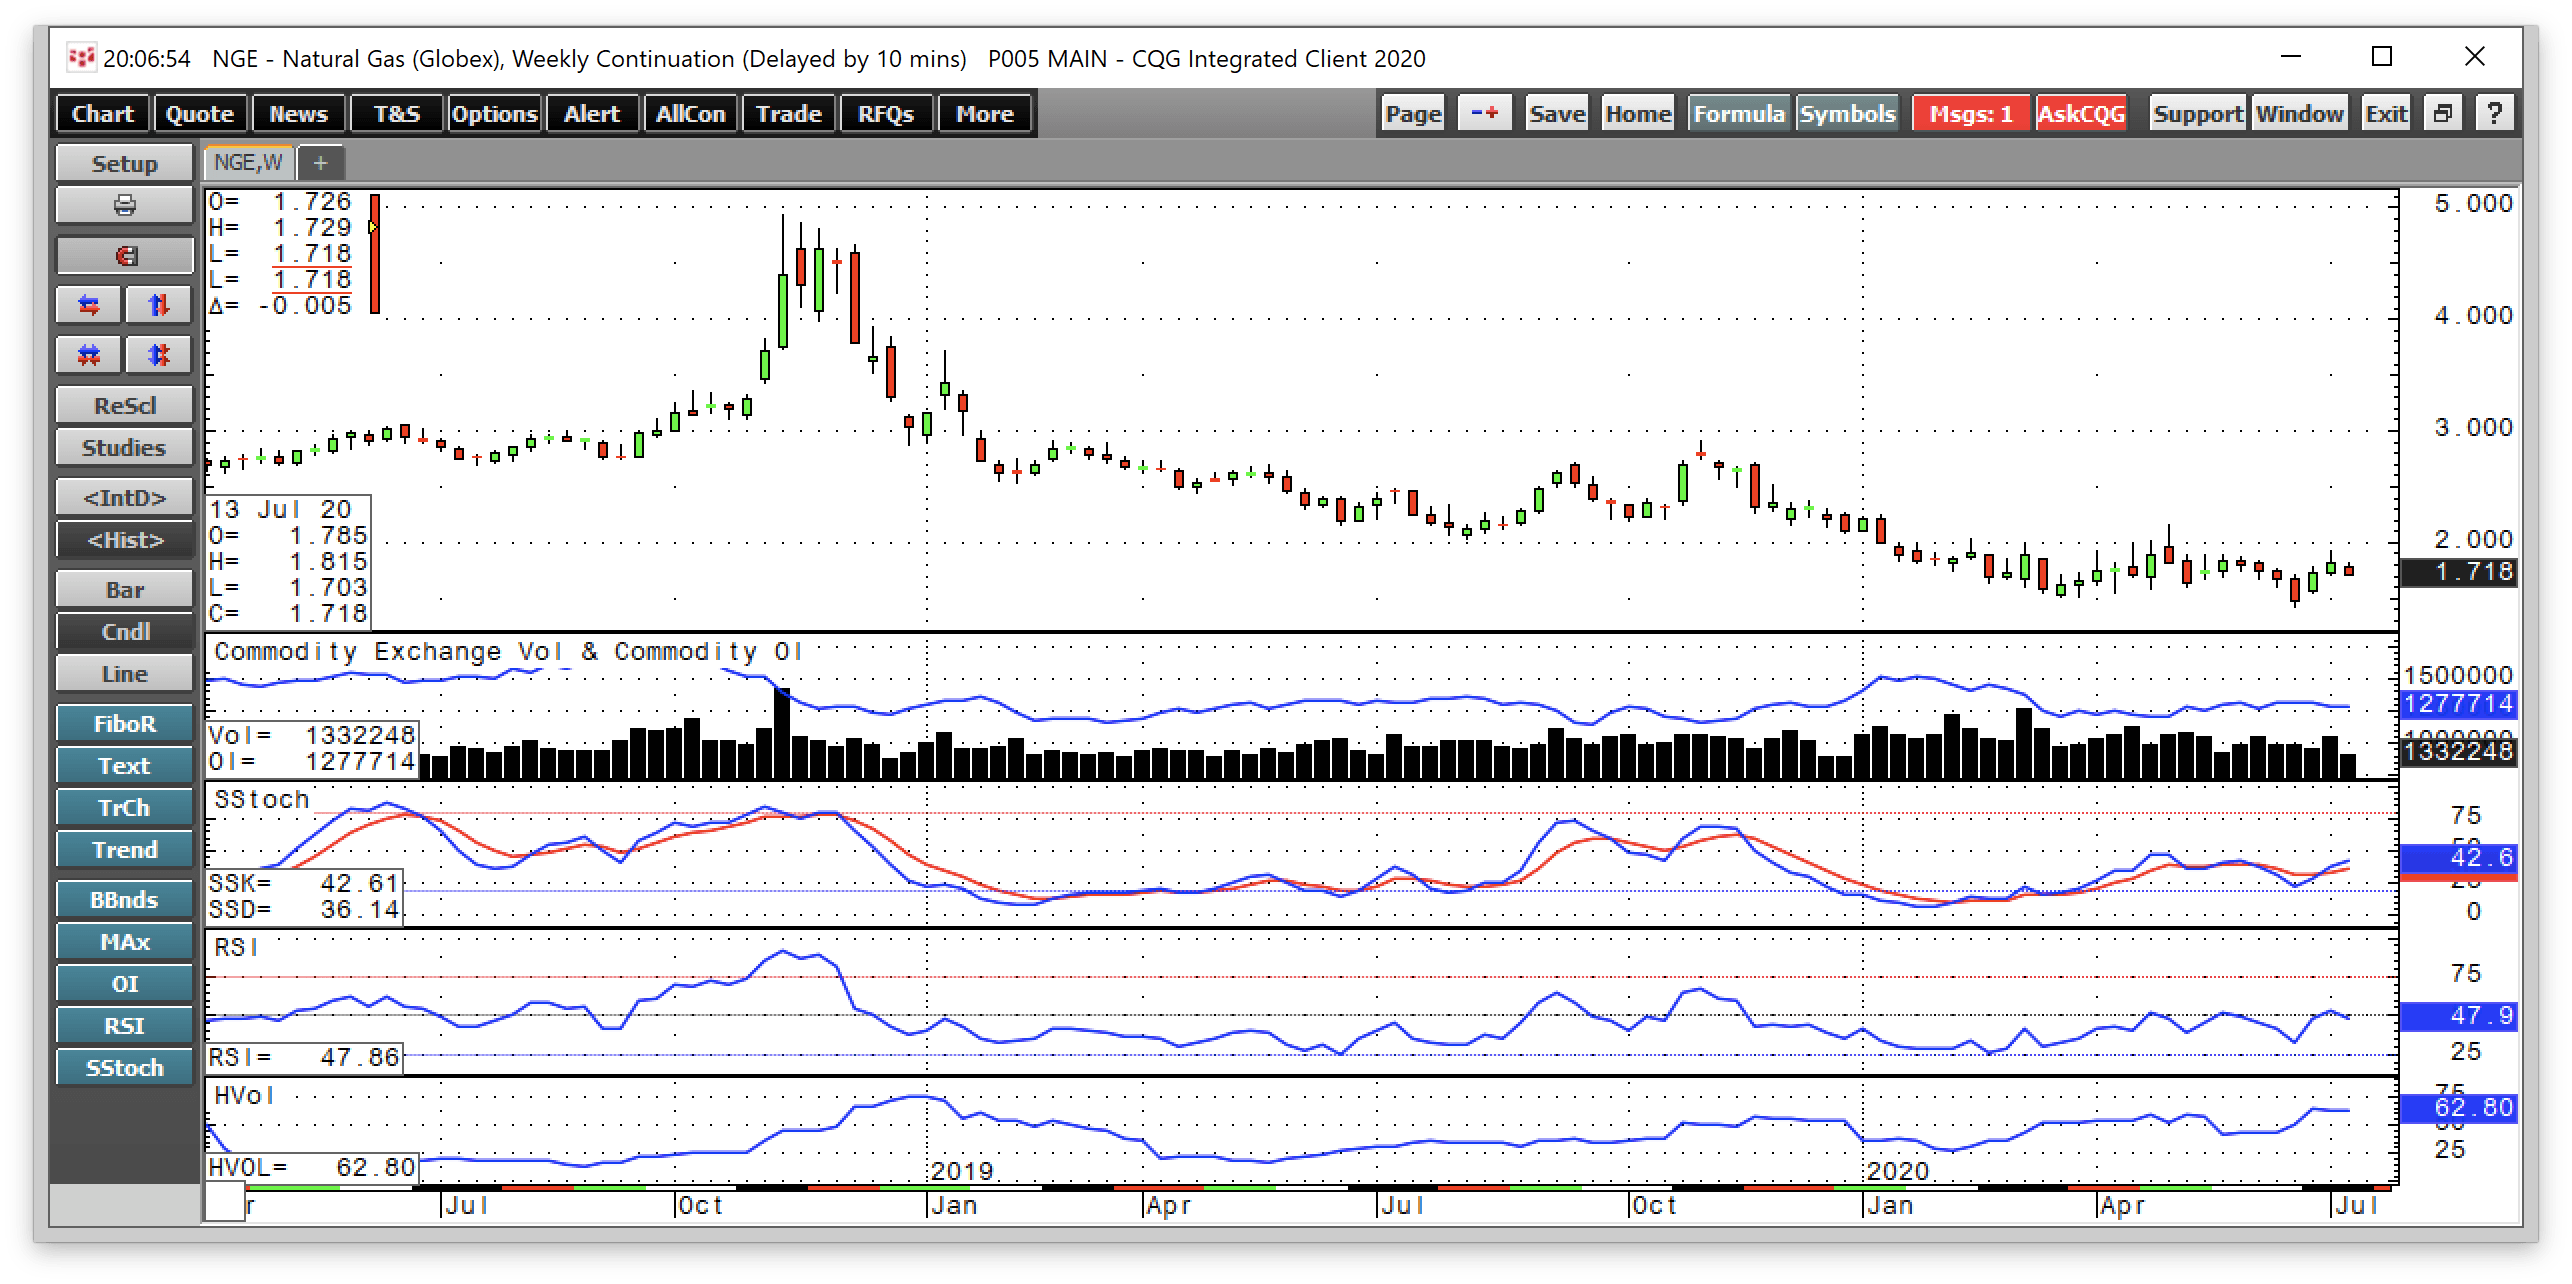Click the AllCon toolbar button

click(690, 114)
